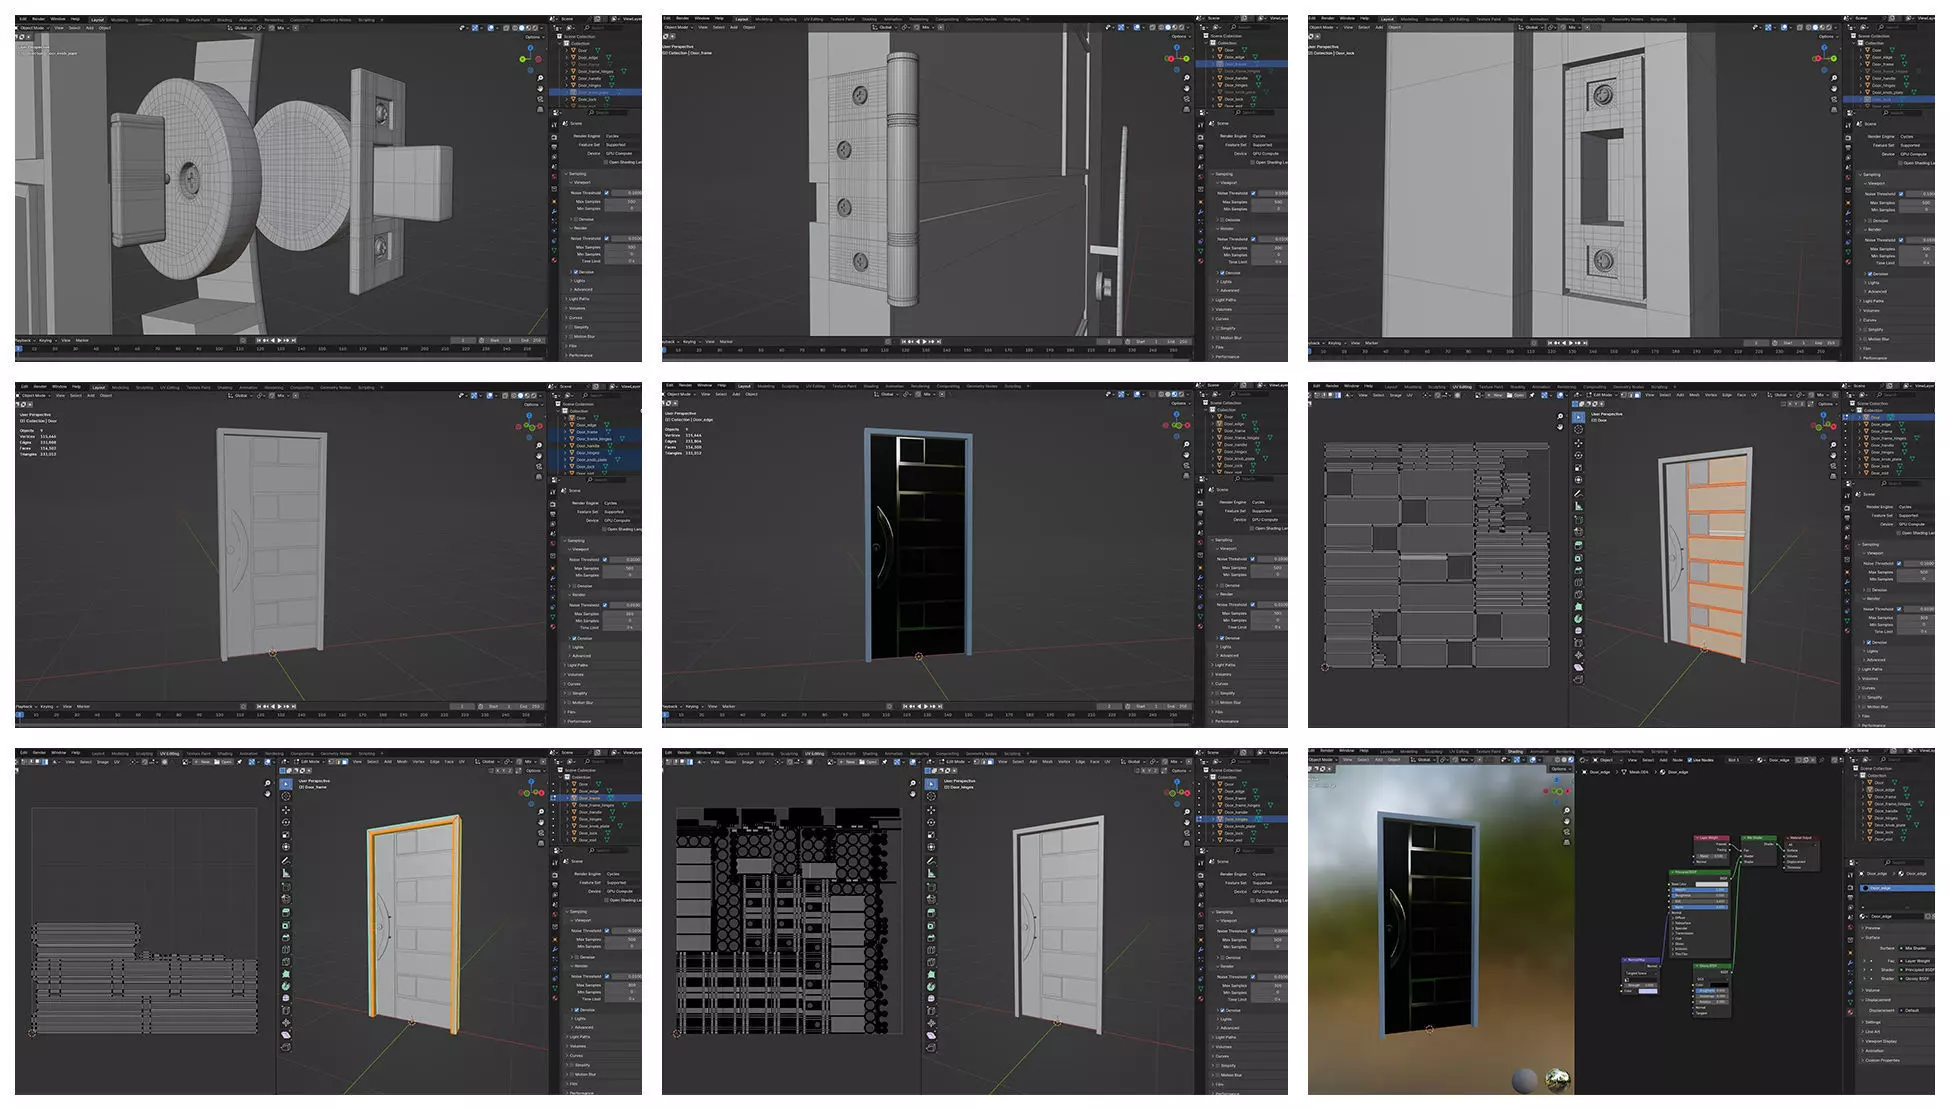Viewport: 1950px width, 1110px height.
Task: Select the Spin tool in orange-panel door screenshot
Action: [1578, 618]
